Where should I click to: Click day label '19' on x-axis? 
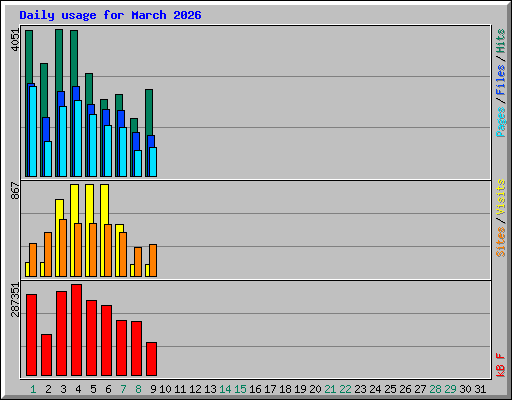tap(300, 389)
